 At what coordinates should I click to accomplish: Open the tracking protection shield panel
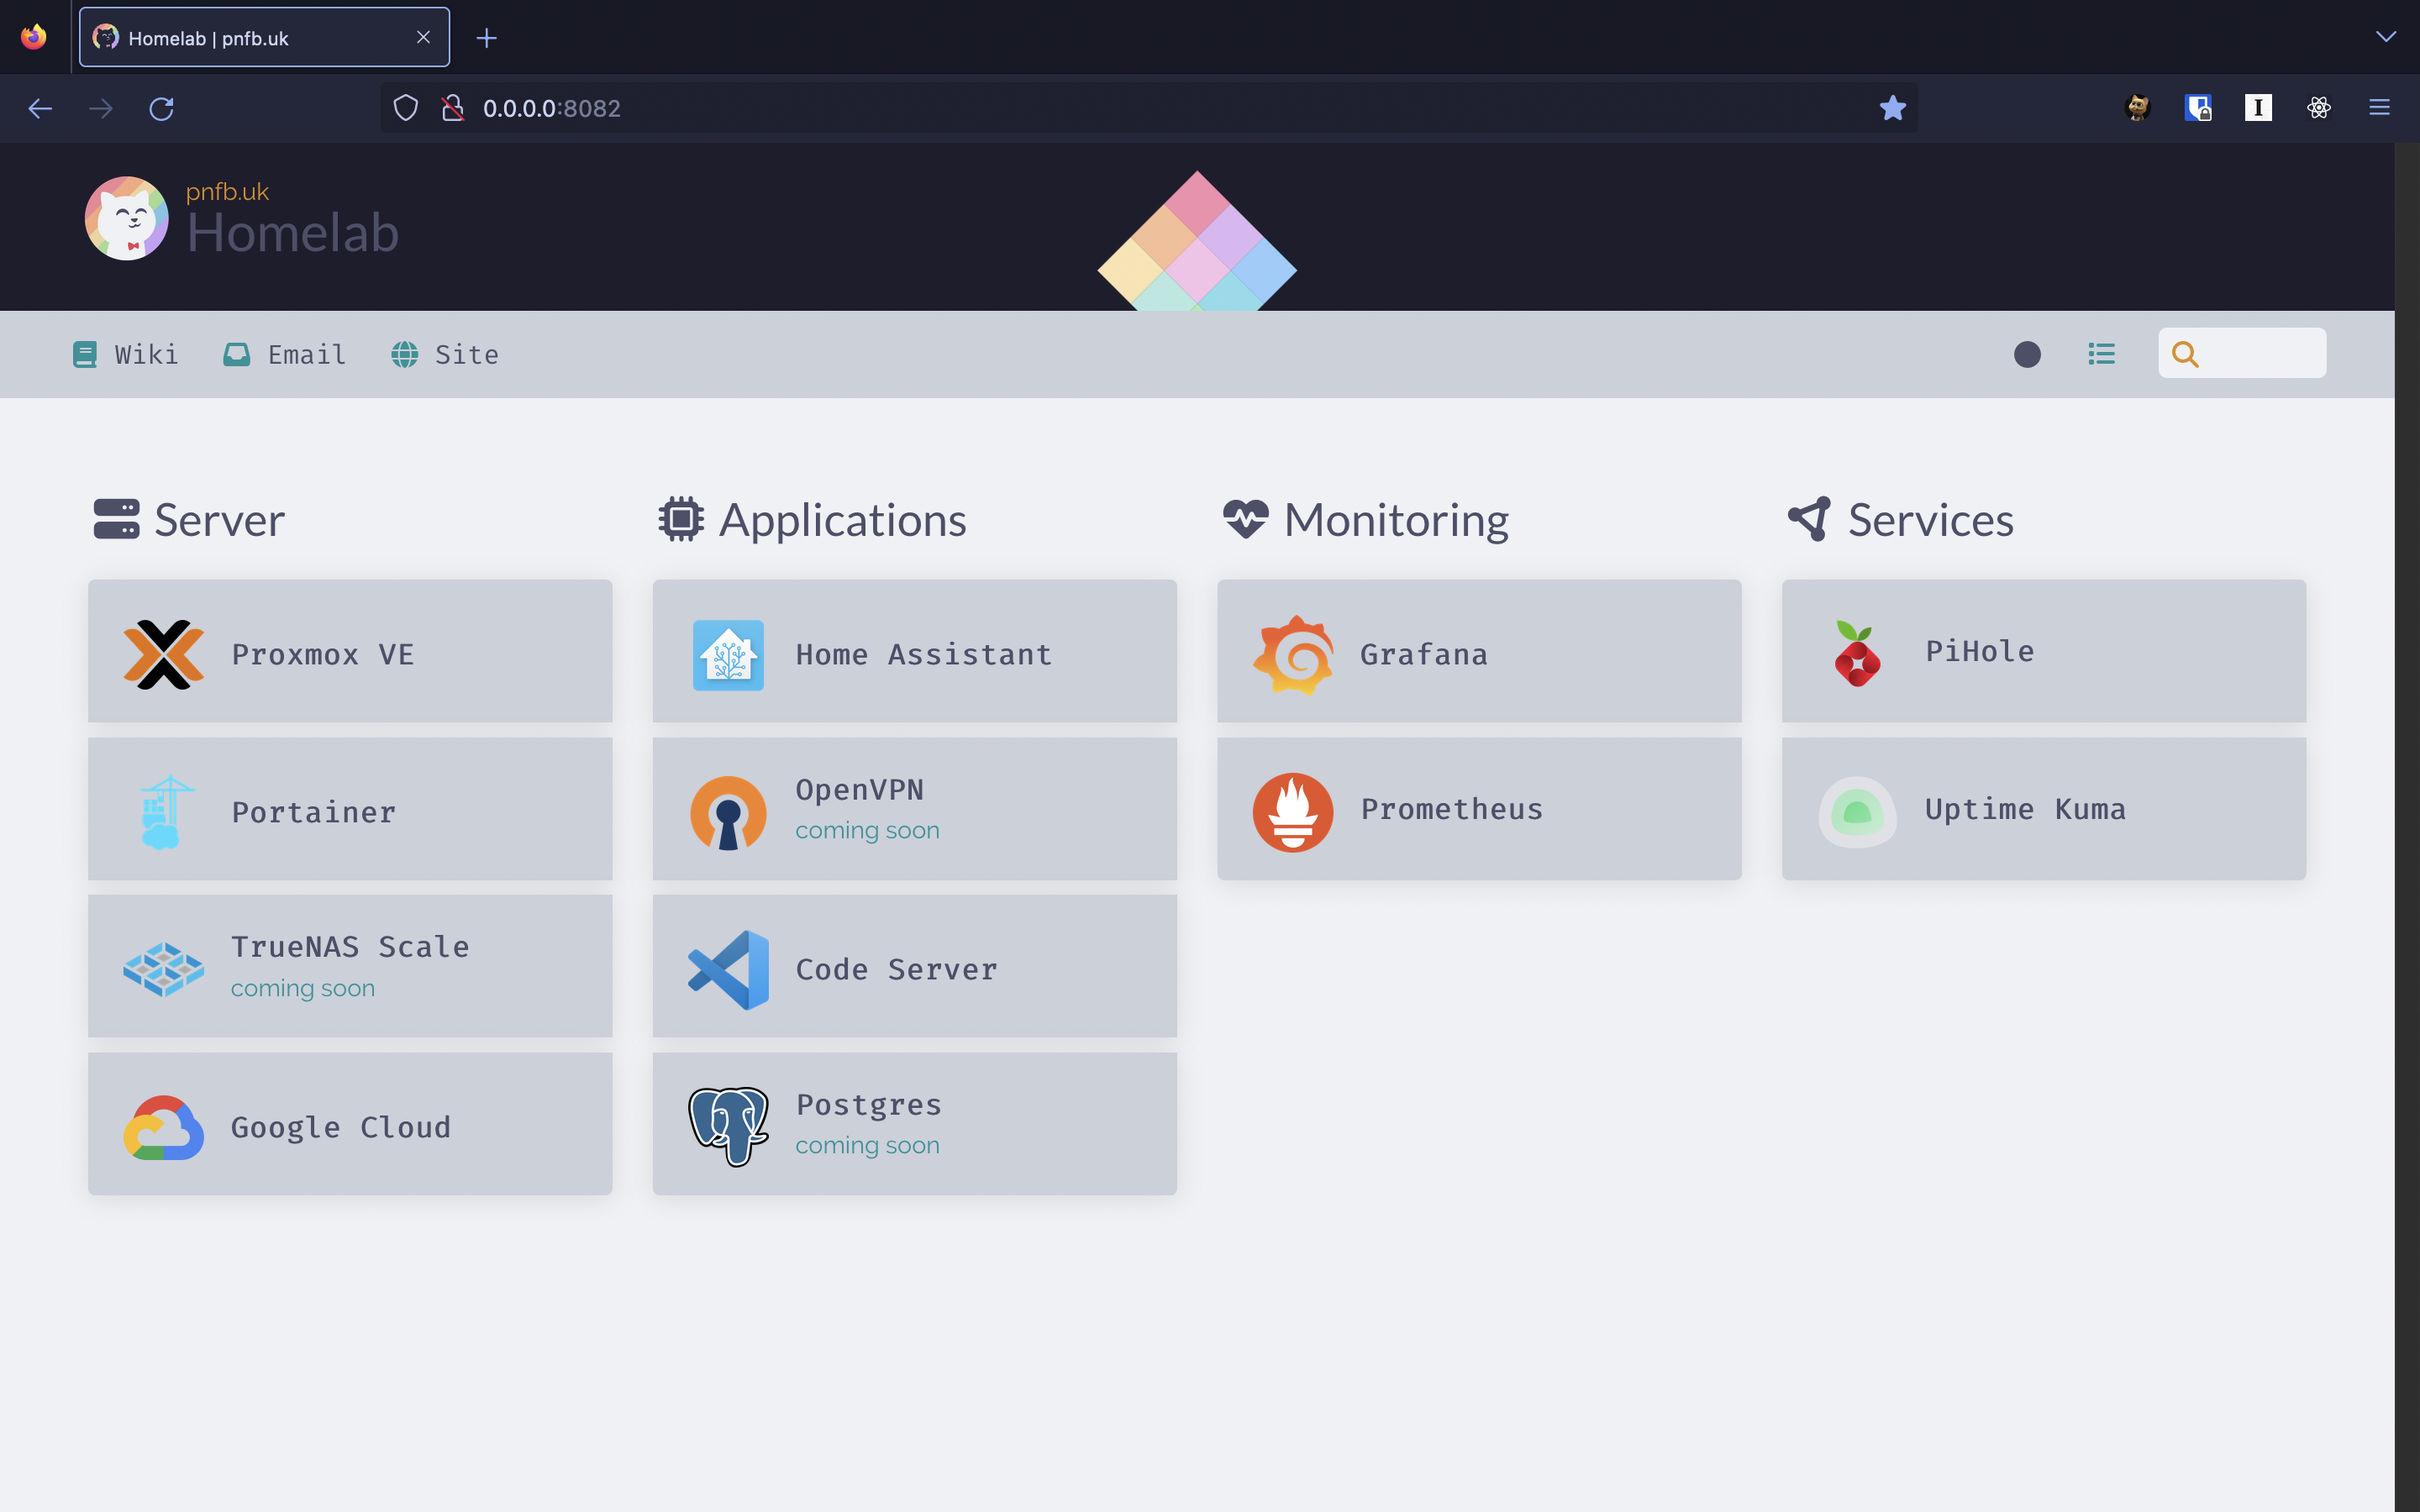pyautogui.click(x=405, y=108)
